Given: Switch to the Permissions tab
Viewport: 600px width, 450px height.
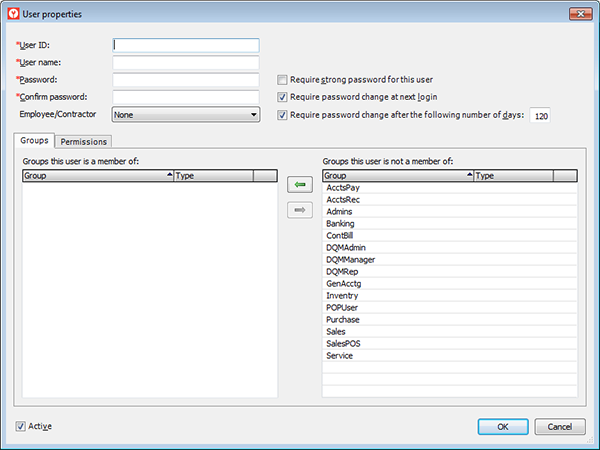Looking at the screenshot, I should 84,142.
